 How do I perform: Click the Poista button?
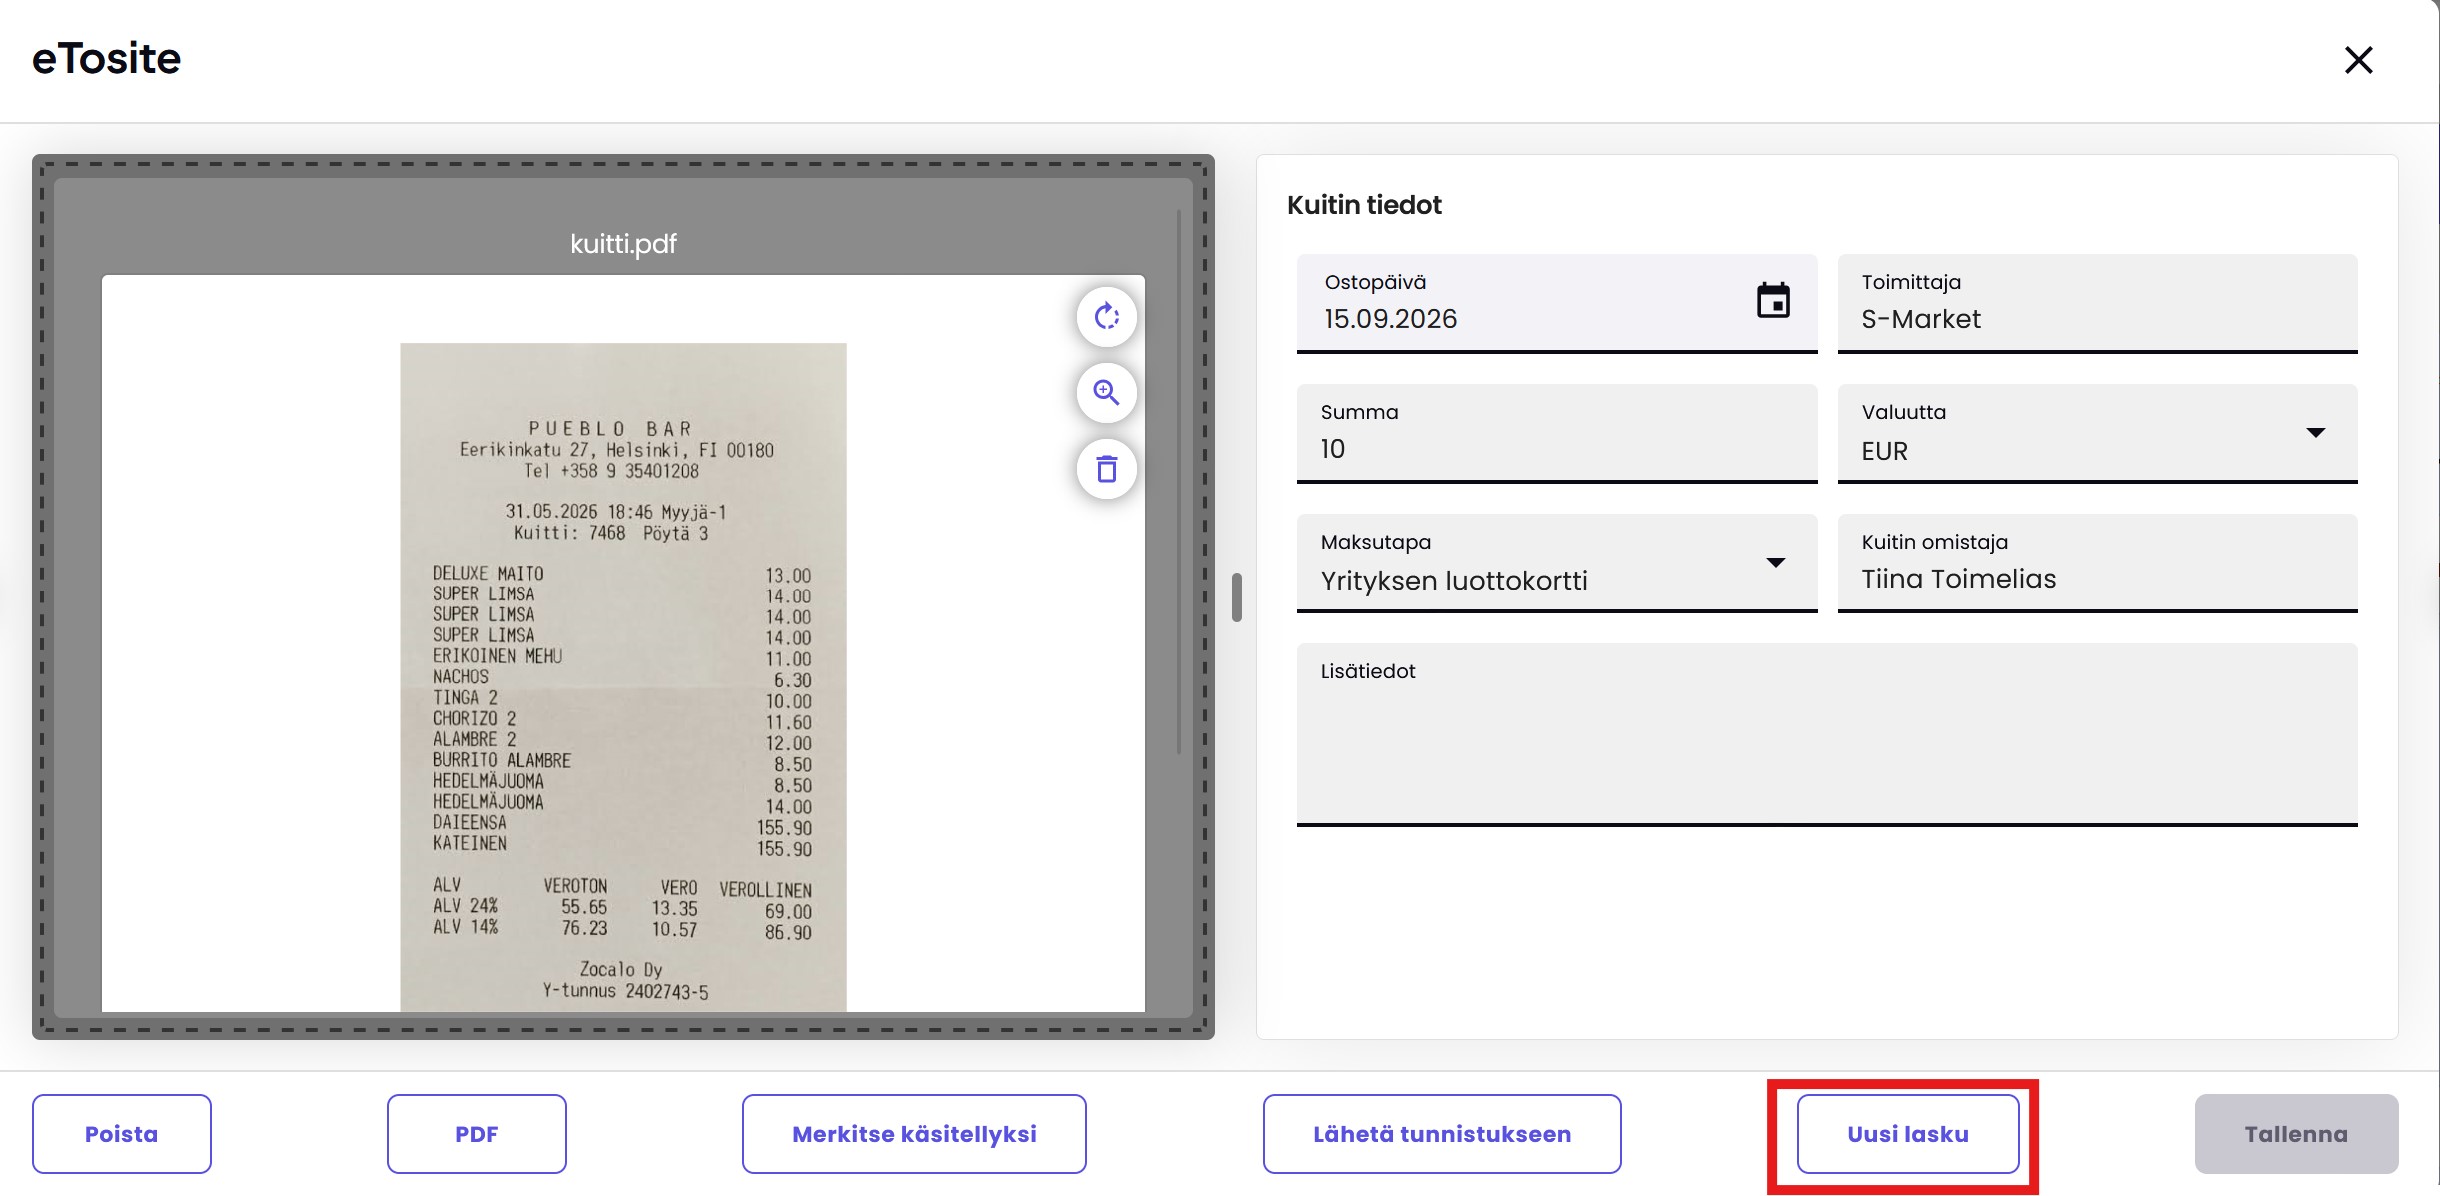(x=121, y=1134)
